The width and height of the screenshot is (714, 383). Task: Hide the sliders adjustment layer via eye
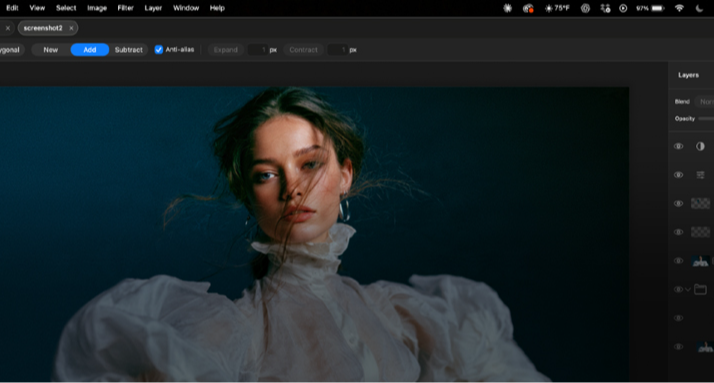click(x=678, y=175)
